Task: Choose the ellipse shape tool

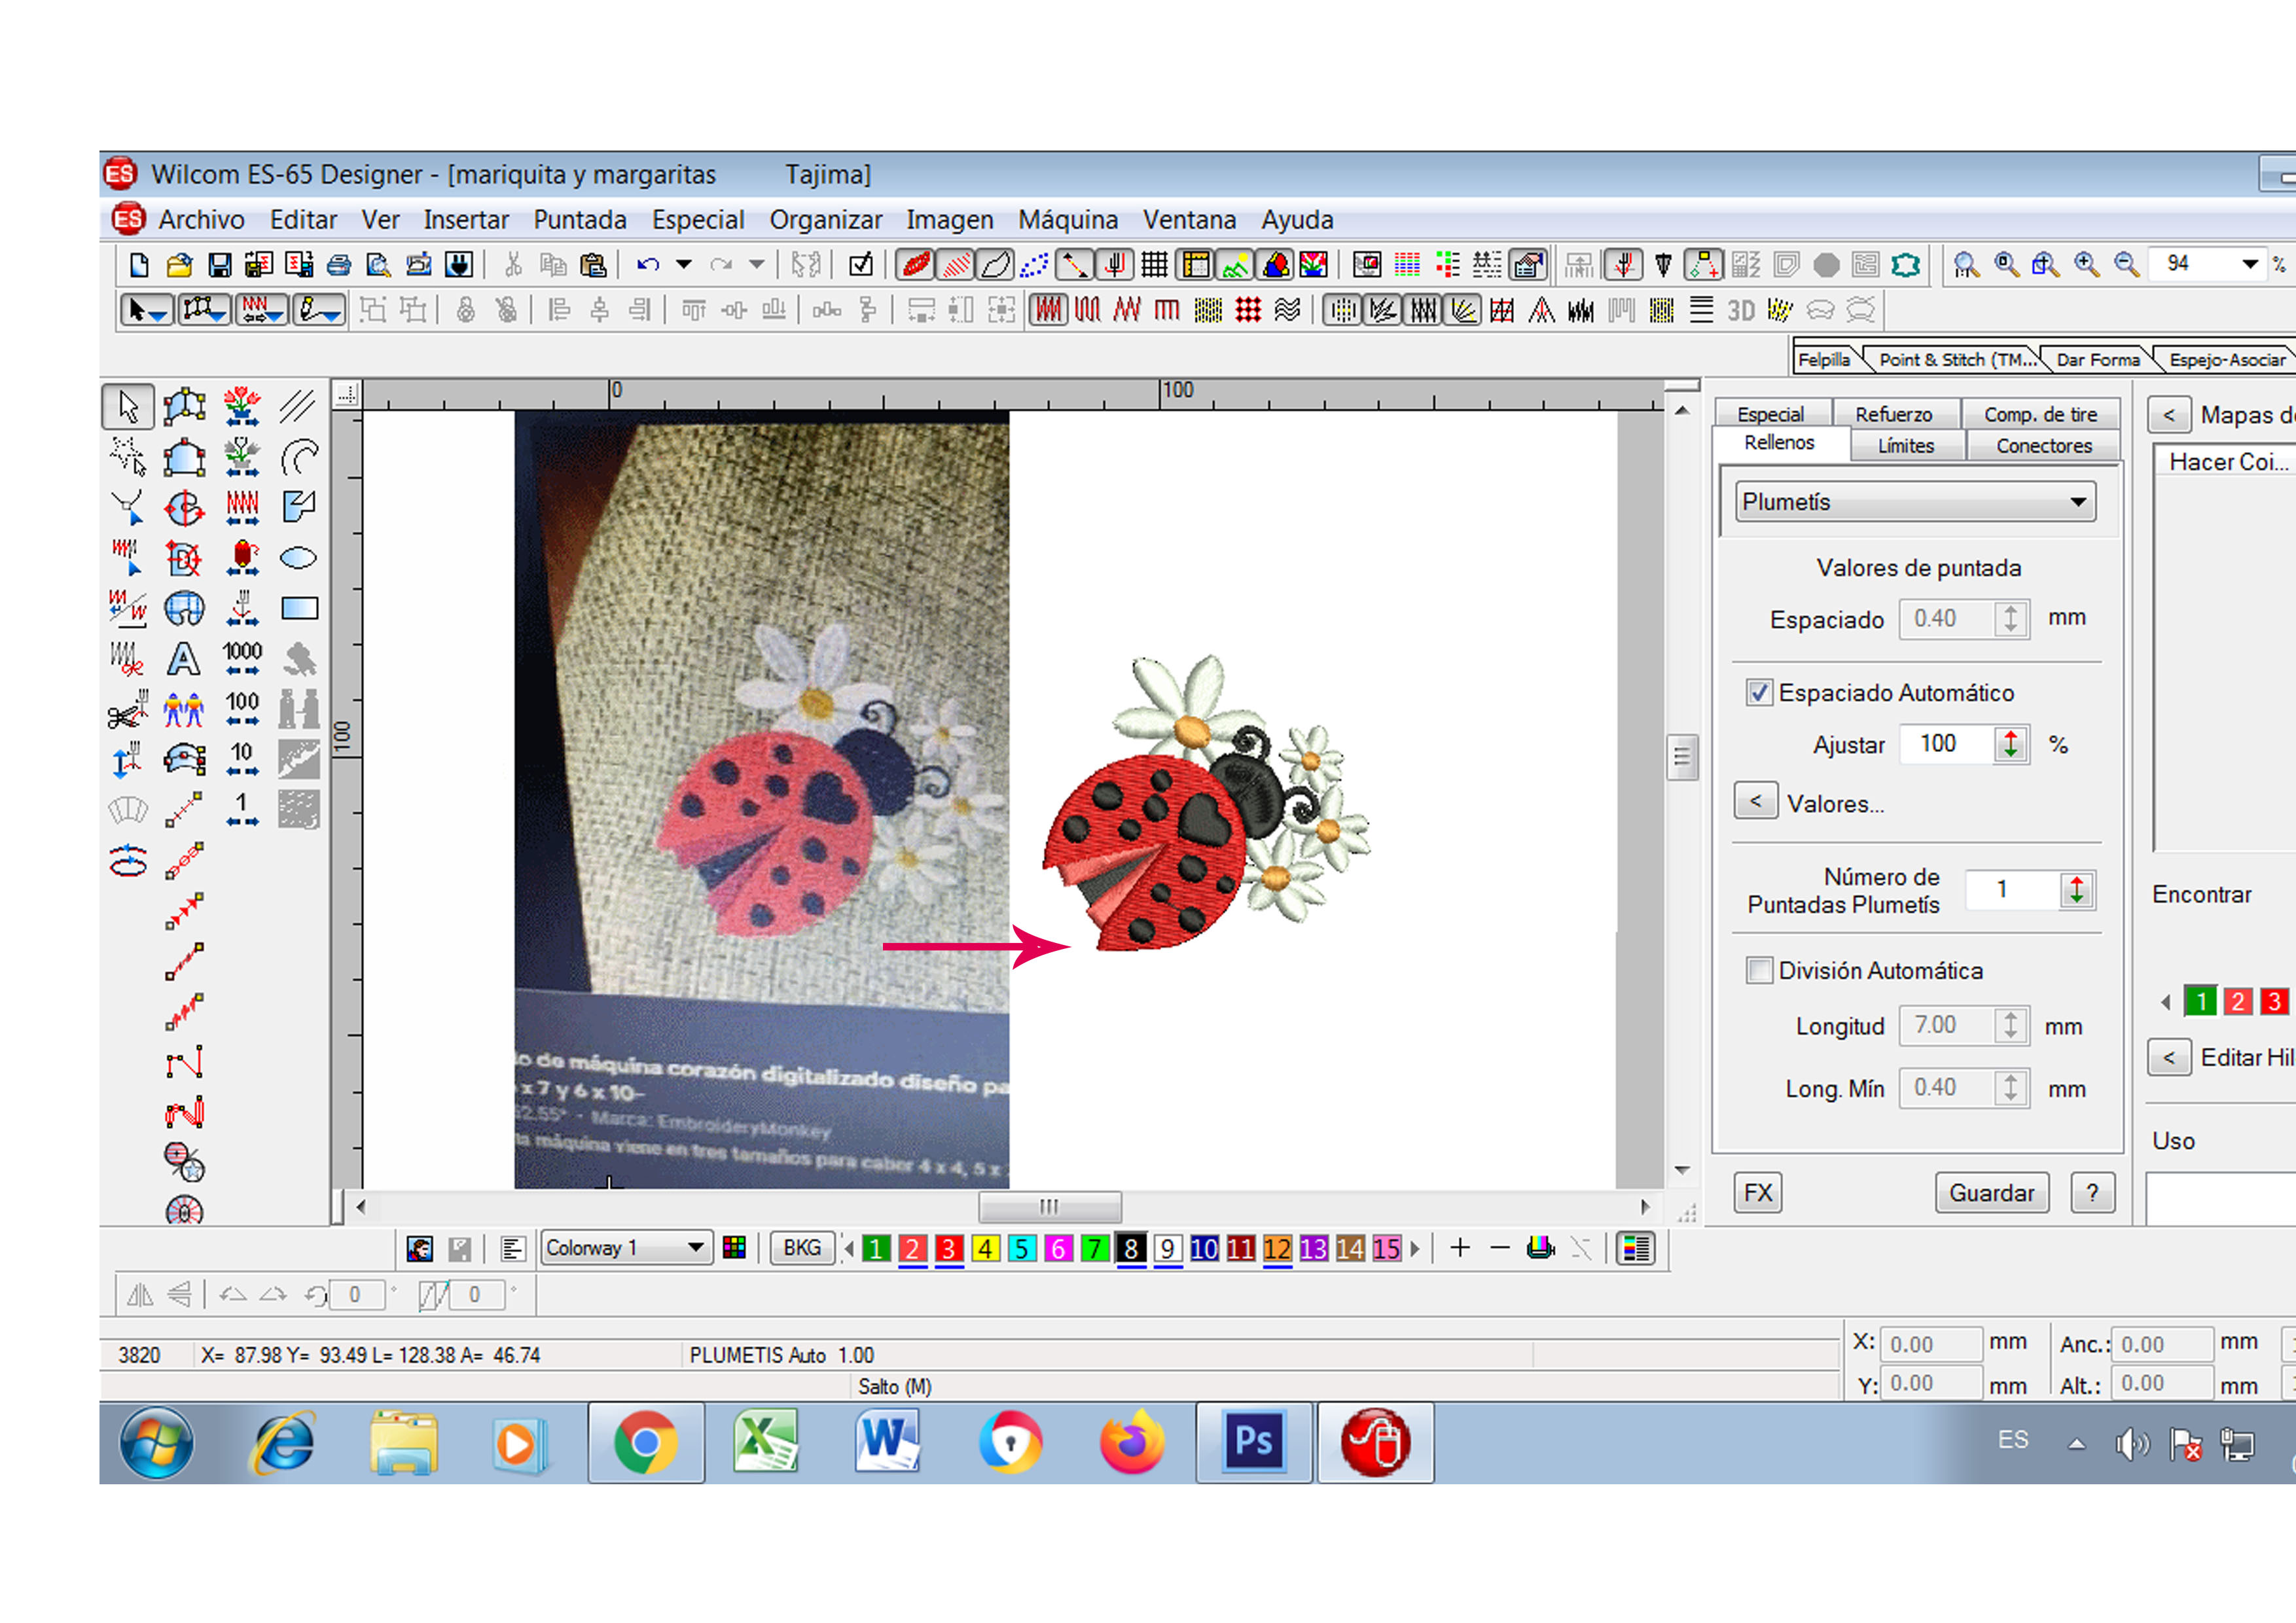Action: (298, 558)
